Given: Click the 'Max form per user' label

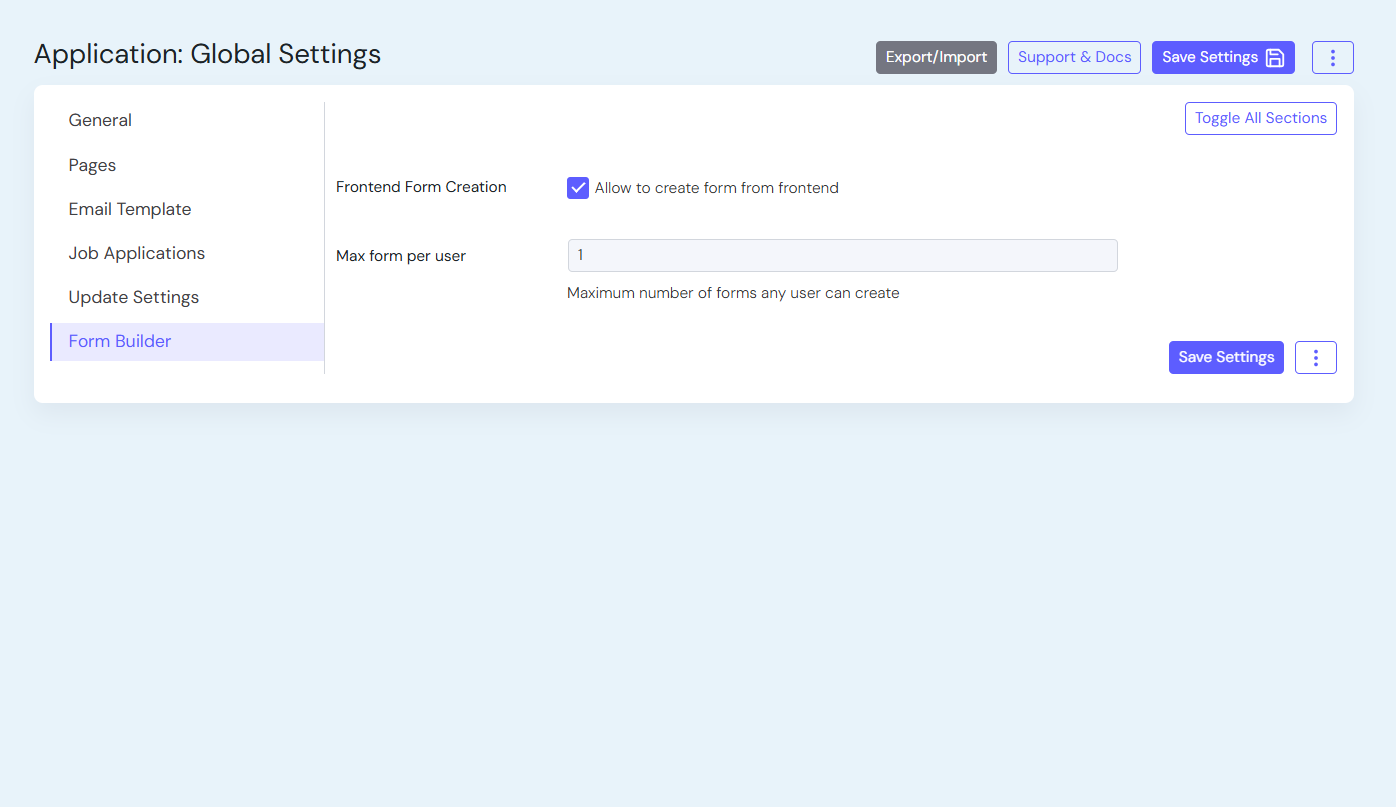Looking at the screenshot, I should click(x=401, y=256).
